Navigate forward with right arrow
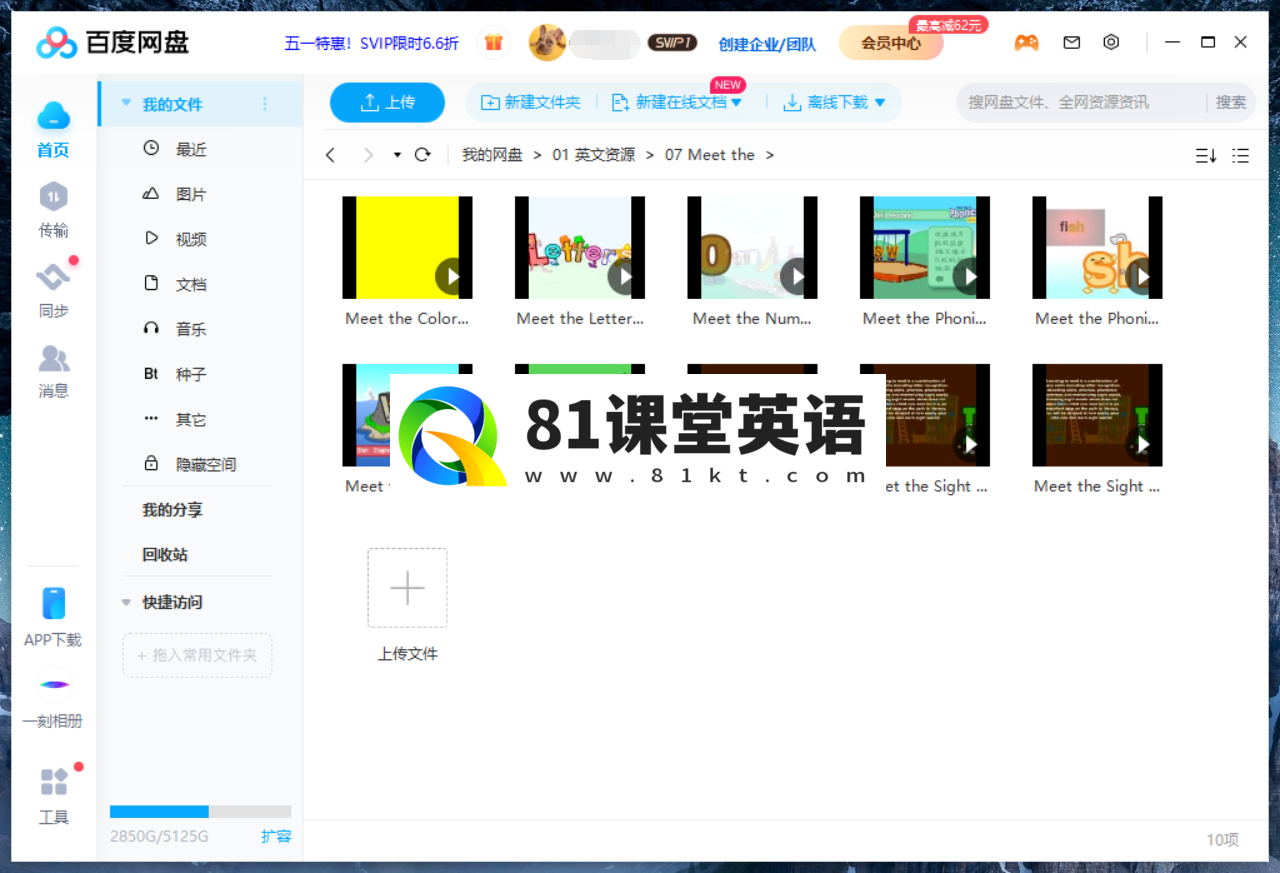 [x=368, y=155]
